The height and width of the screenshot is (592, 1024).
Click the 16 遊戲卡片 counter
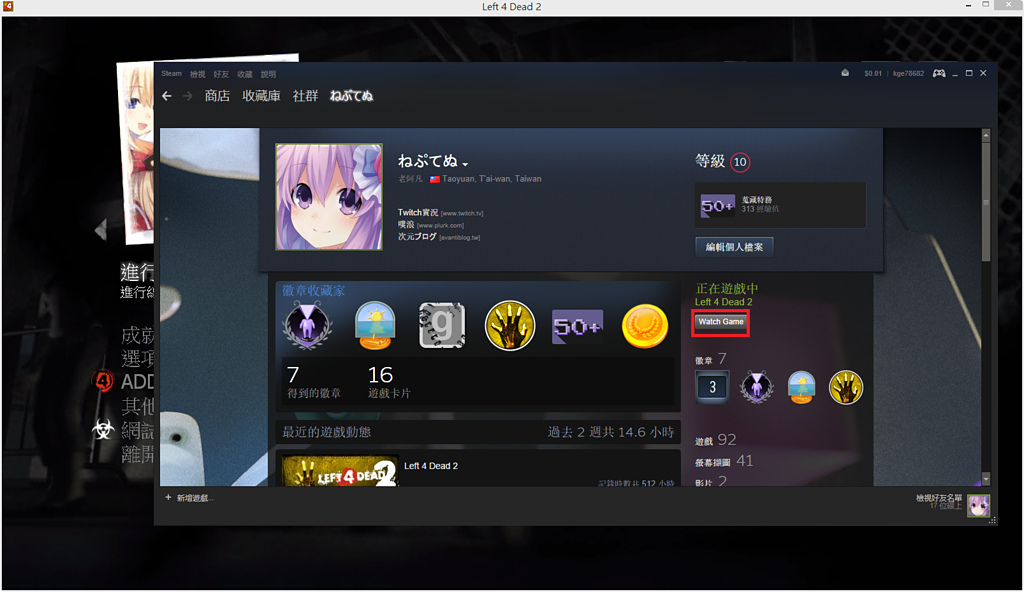point(389,382)
